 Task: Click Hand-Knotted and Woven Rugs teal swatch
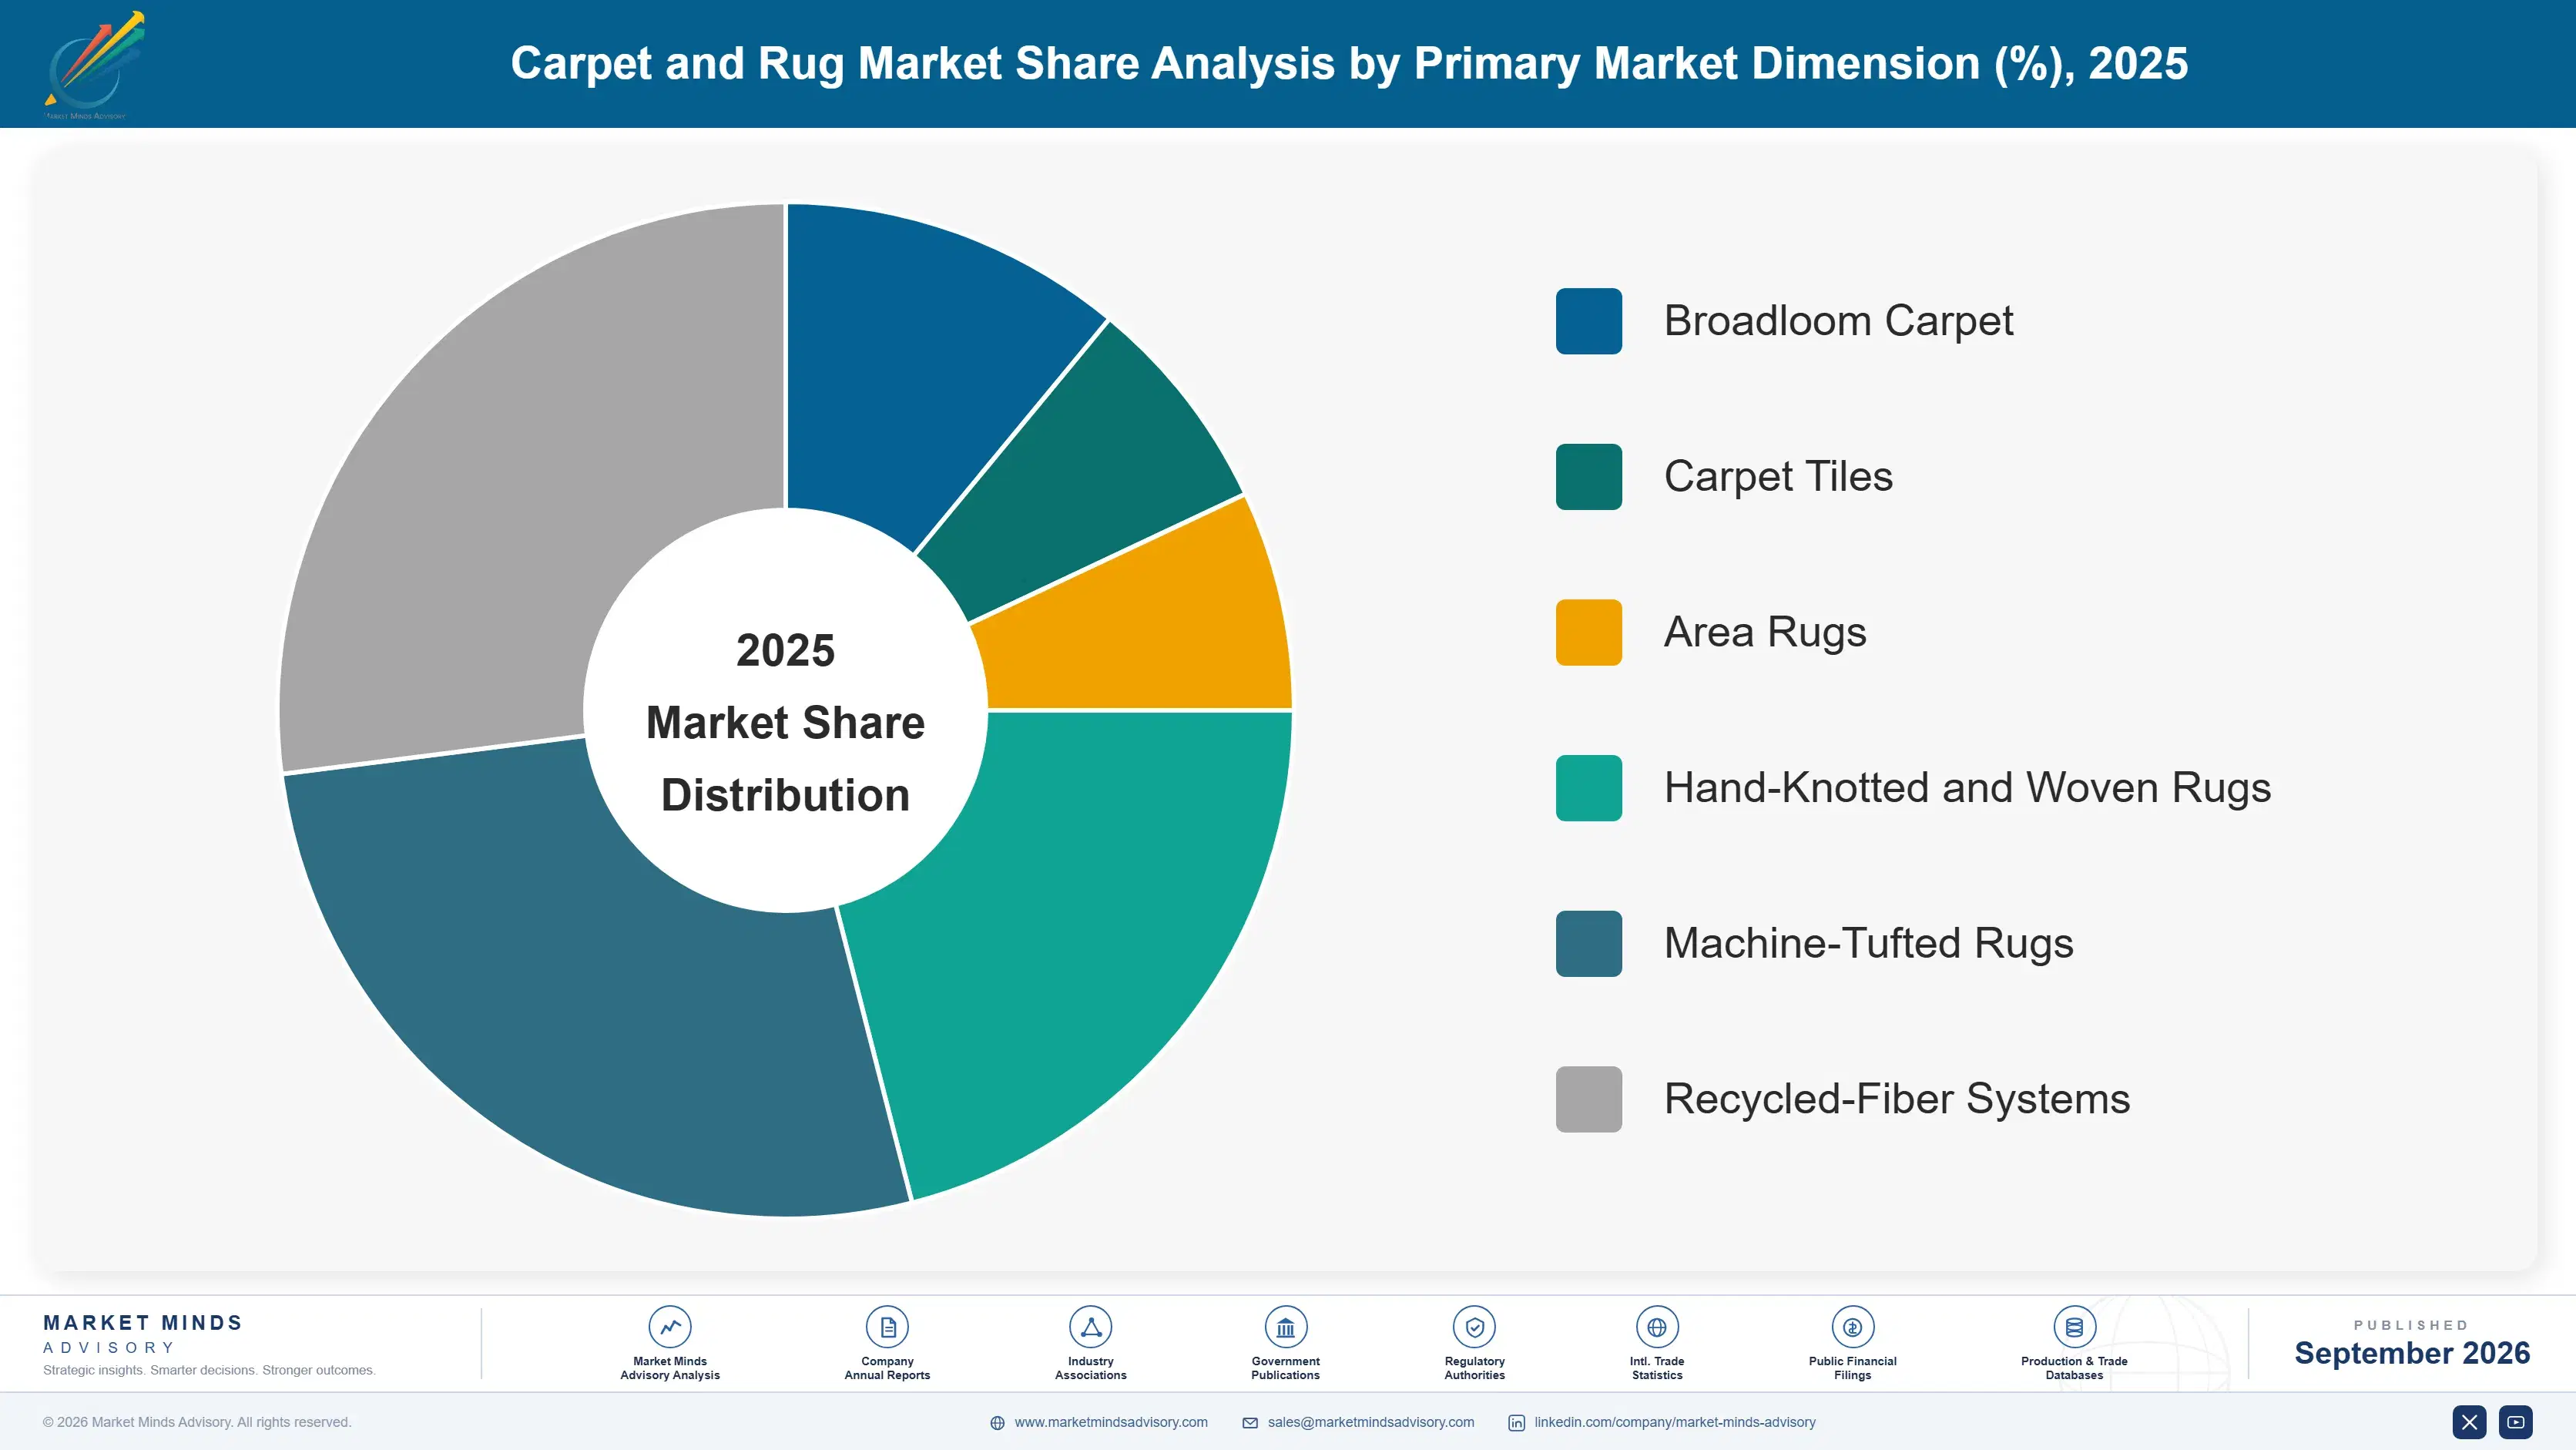[x=1588, y=788]
